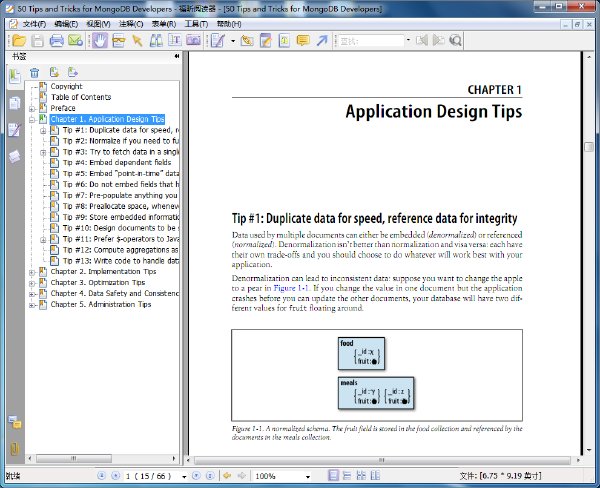This screenshot has width=600, height=488.
Task: Open the find options dropdown arrow
Action: pyautogui.click(x=408, y=40)
